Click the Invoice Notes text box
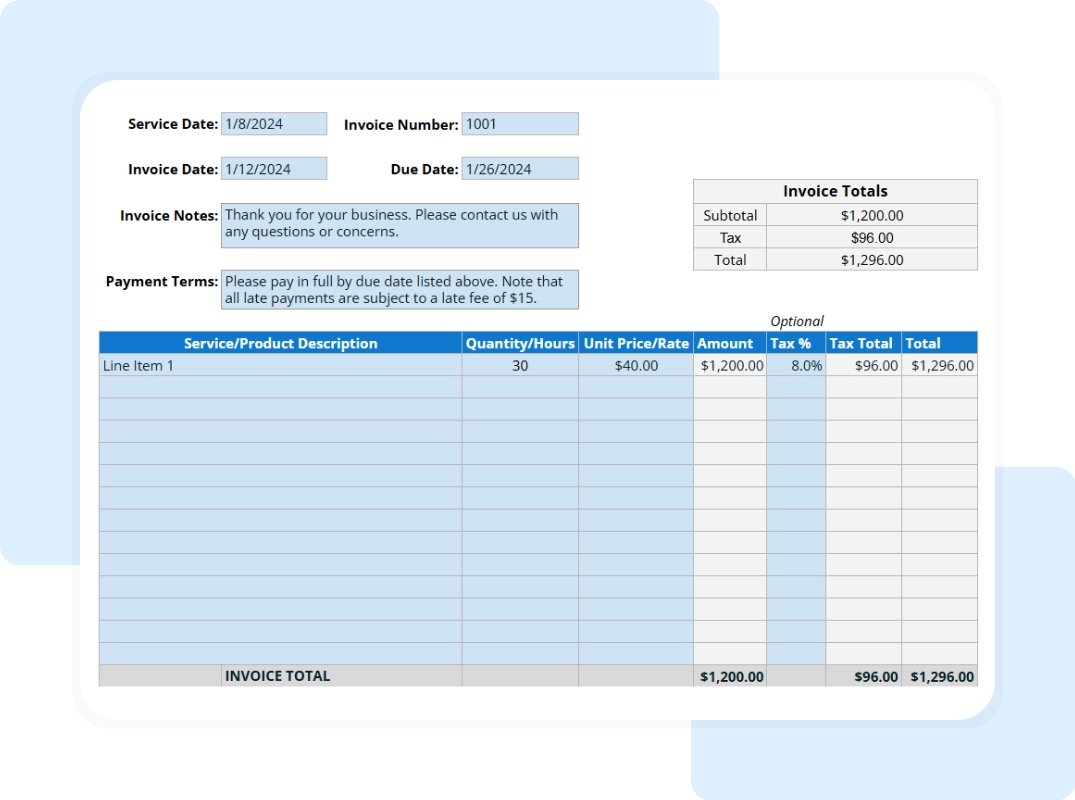This screenshot has height=800, width=1075. click(400, 225)
